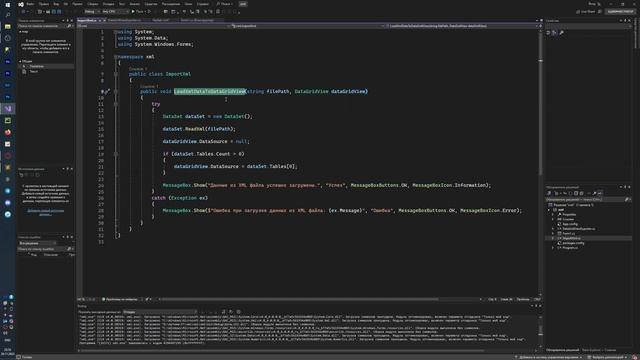640x360 pixels.
Task: Click the search magnifier in Solution Explorer
Action: point(627,200)
